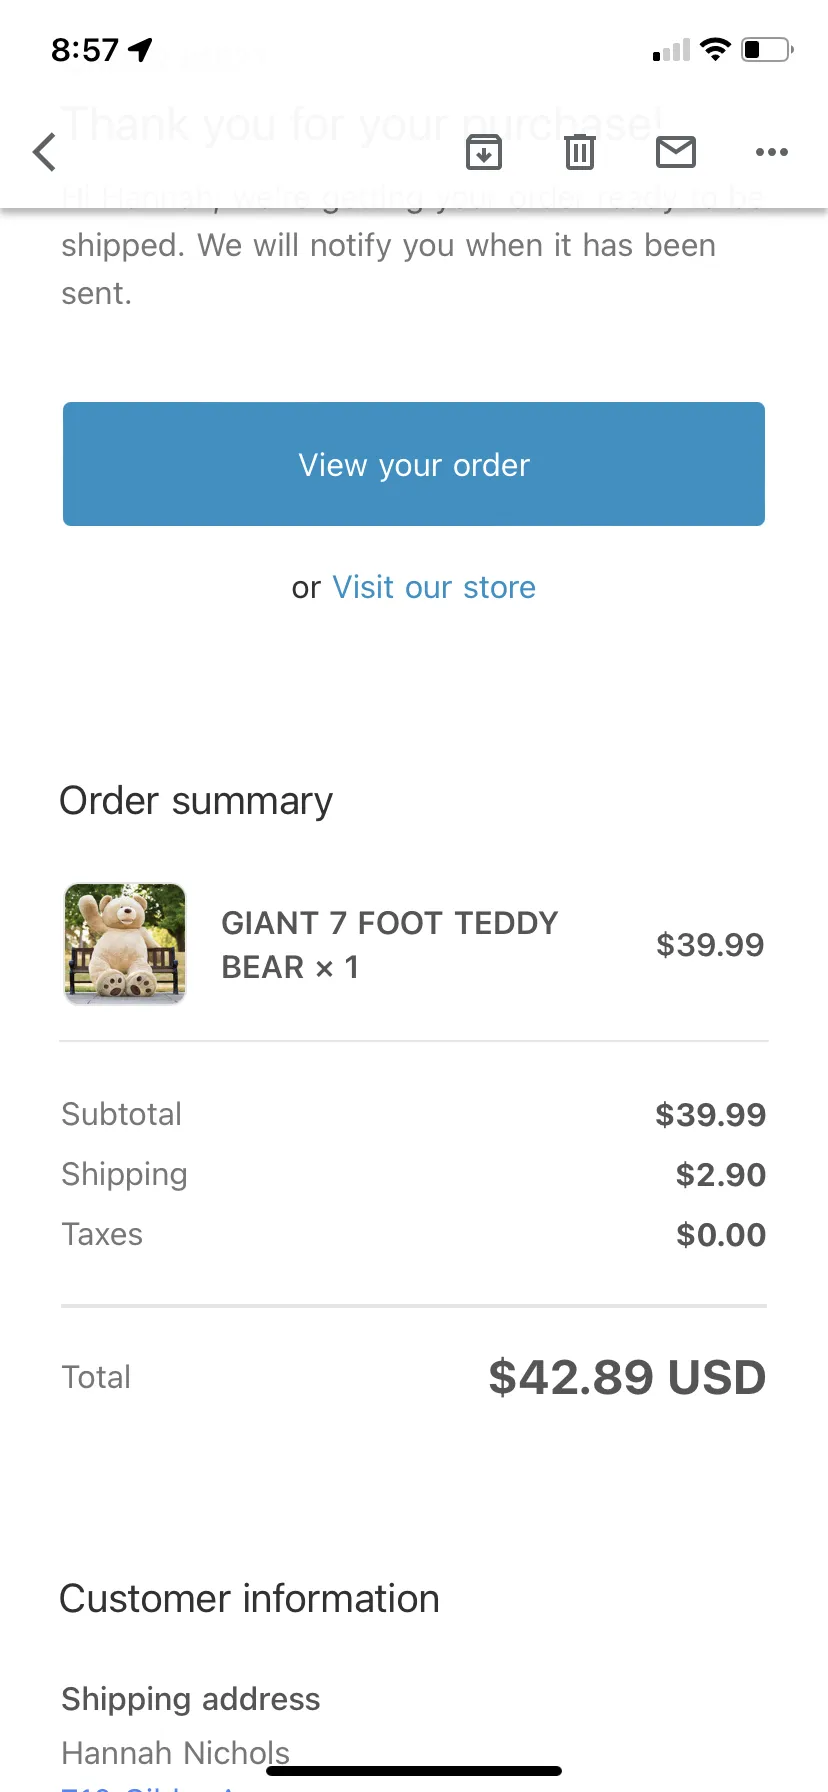
Task: Tap the $42.89 USD total amount
Action: [627, 1377]
